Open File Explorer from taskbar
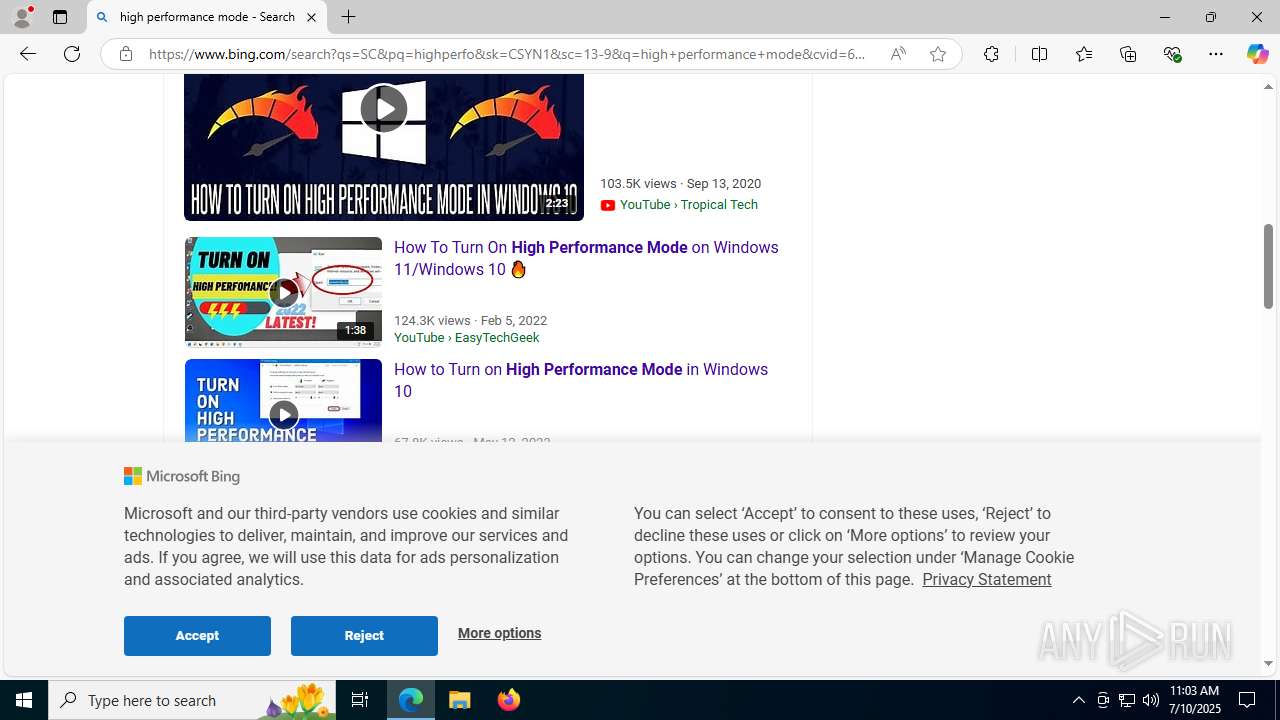The width and height of the screenshot is (1280, 720). click(x=460, y=700)
